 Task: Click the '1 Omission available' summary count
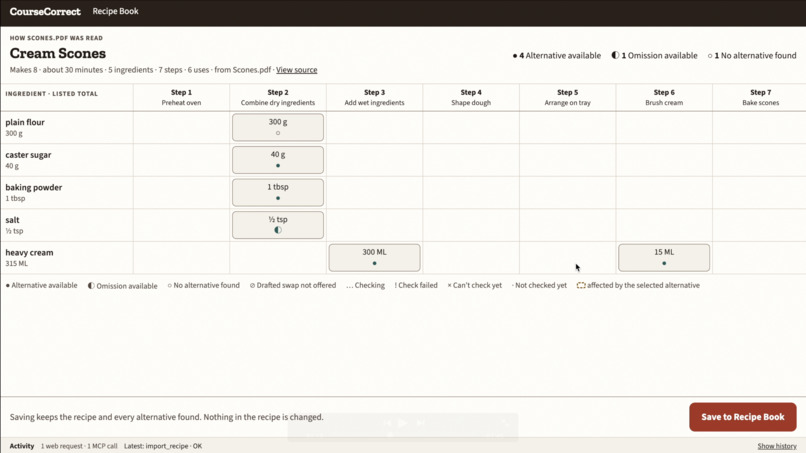point(654,56)
